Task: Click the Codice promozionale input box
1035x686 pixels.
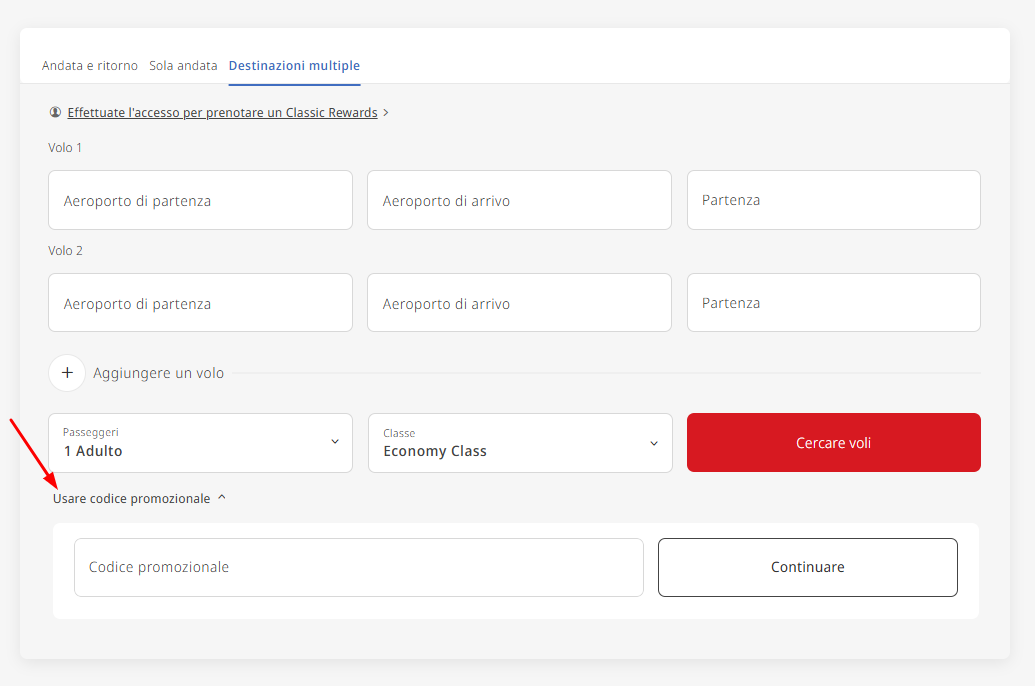Action: tap(358, 566)
